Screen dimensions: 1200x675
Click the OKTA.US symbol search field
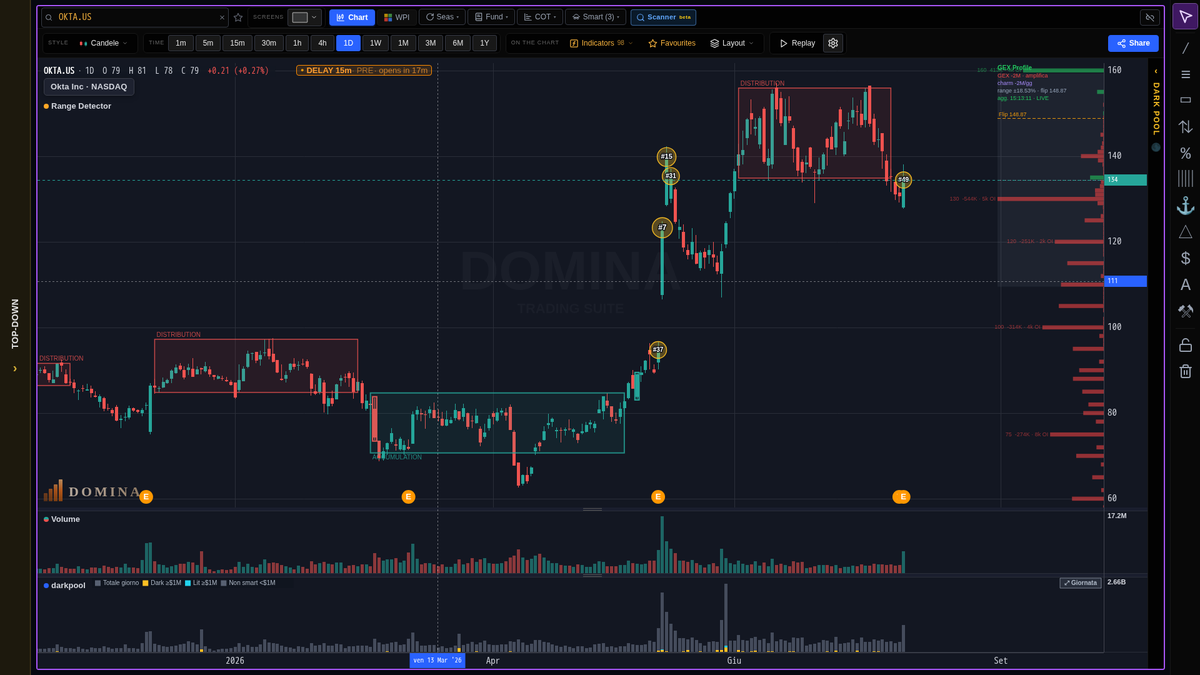(x=134, y=17)
